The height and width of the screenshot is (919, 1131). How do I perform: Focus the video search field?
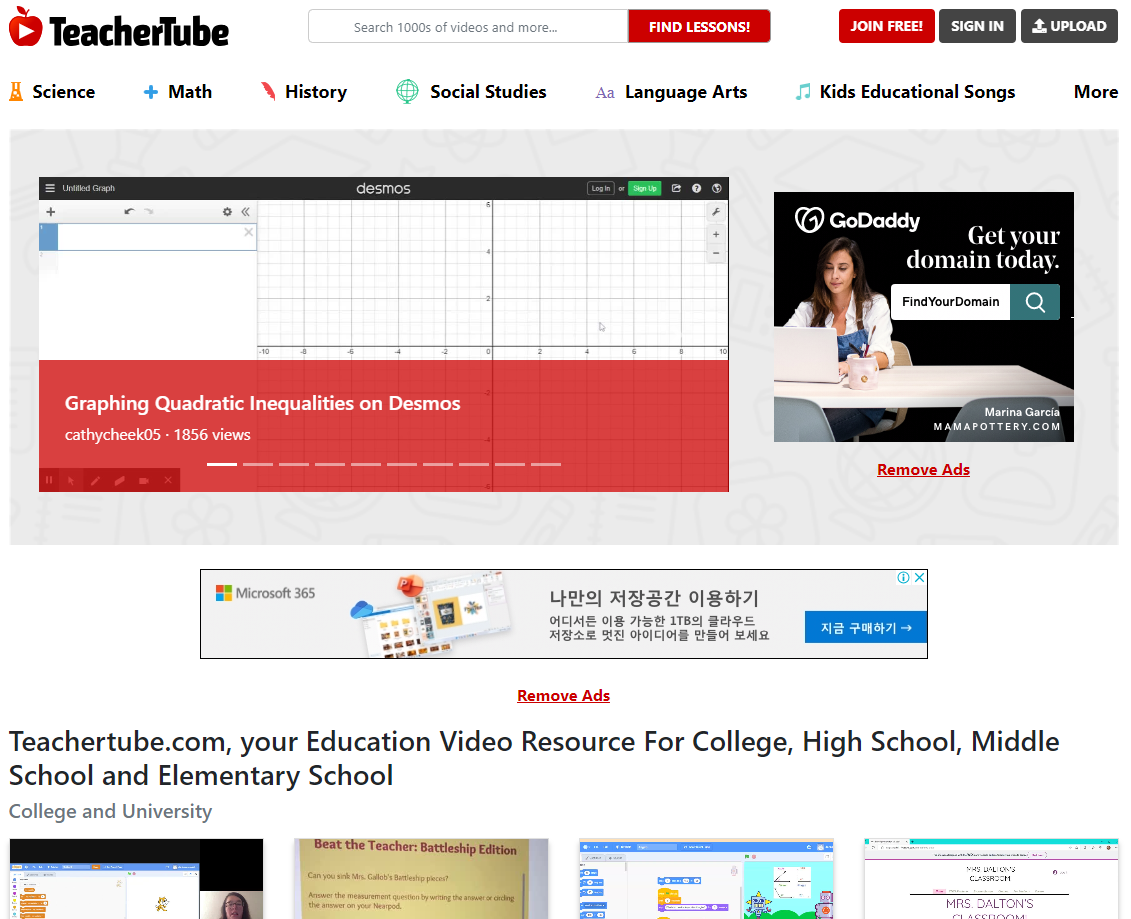tap(468, 27)
